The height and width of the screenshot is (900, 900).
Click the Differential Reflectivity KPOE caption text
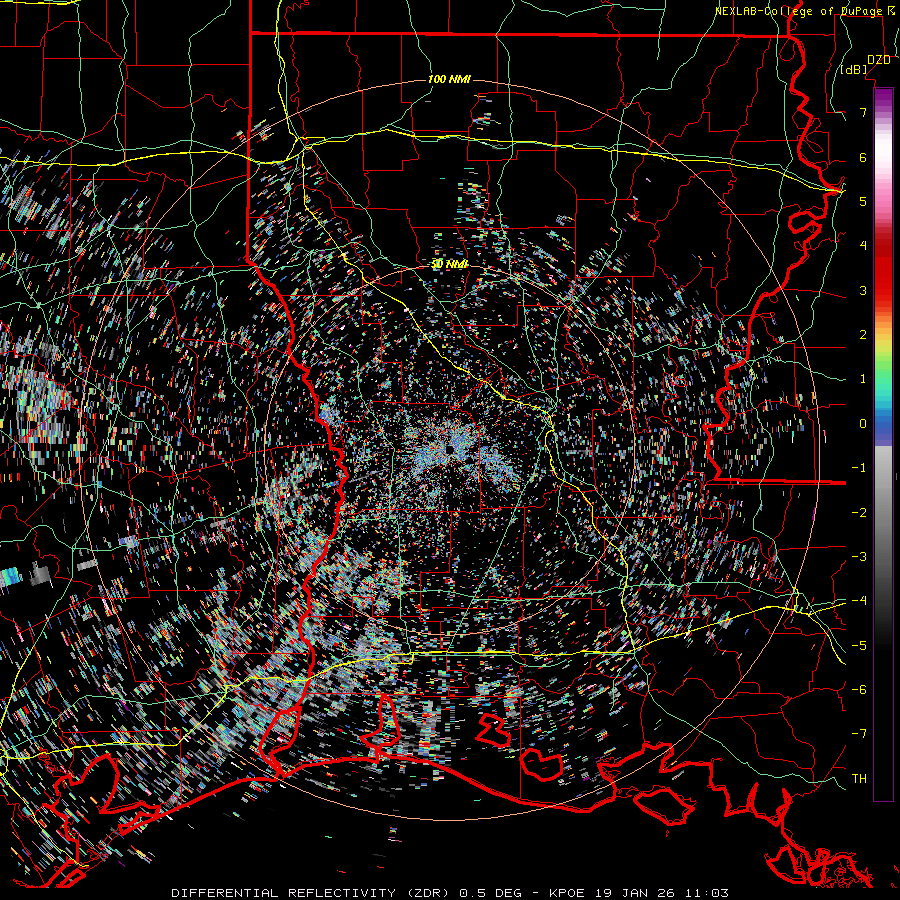coord(450,893)
